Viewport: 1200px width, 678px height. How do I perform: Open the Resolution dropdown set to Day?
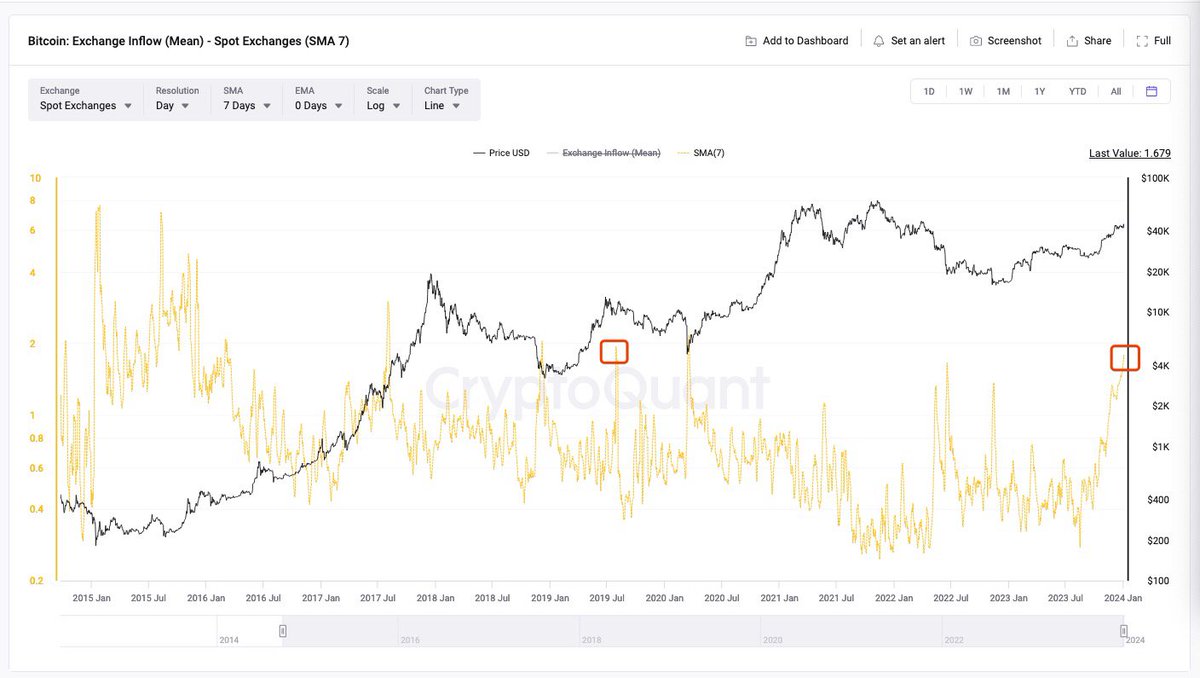[x=177, y=99]
